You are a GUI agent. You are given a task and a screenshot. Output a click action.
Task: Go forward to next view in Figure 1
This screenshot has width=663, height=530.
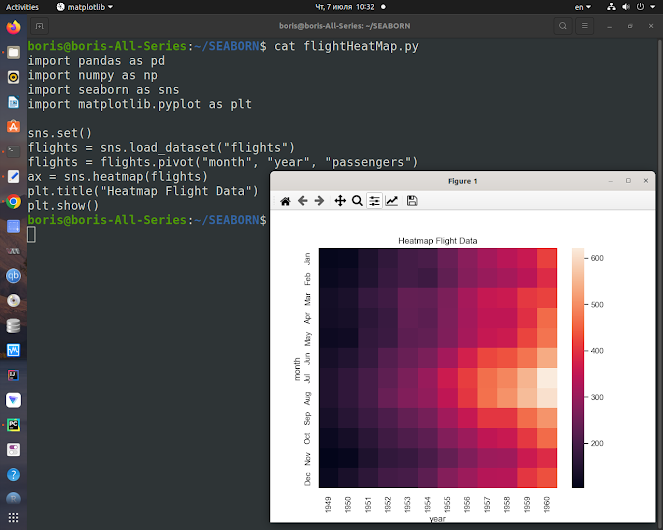[319, 201]
